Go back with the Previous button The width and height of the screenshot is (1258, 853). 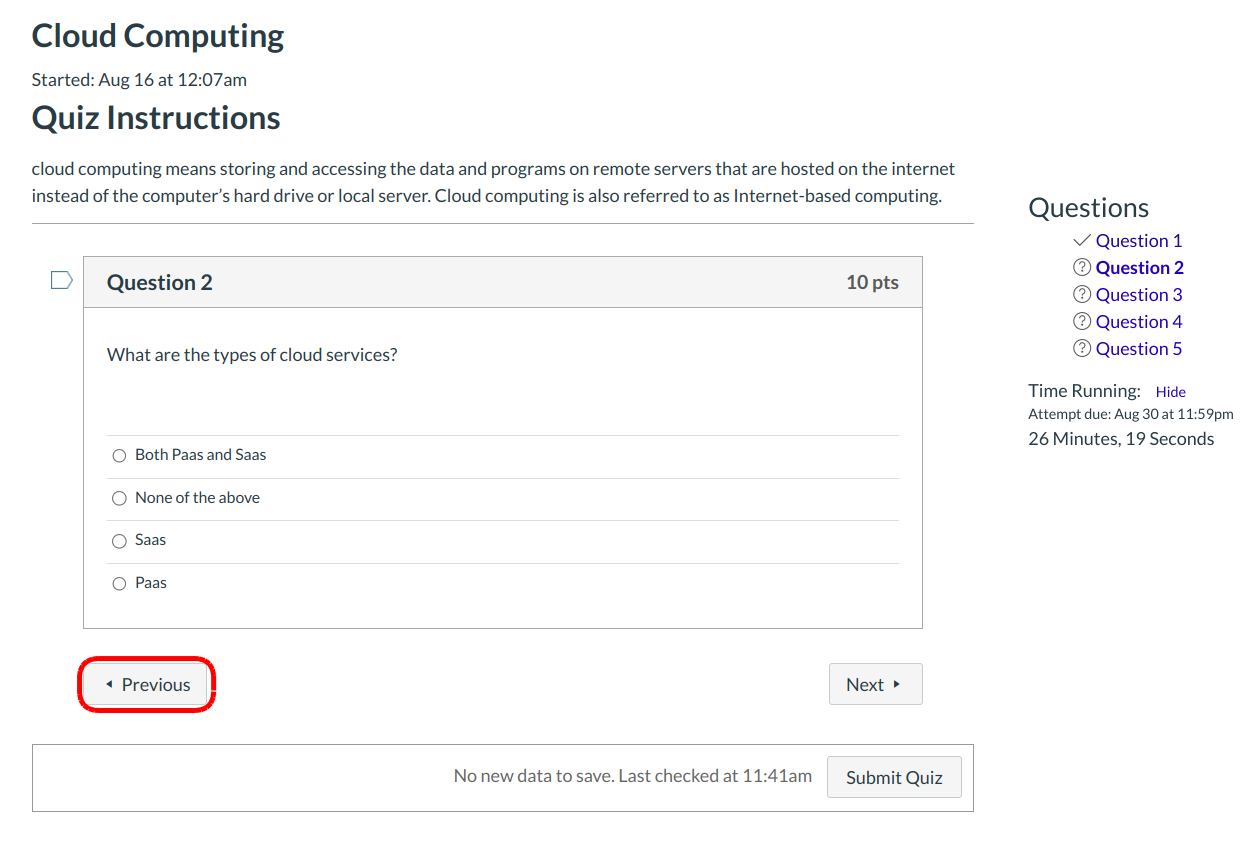147,685
